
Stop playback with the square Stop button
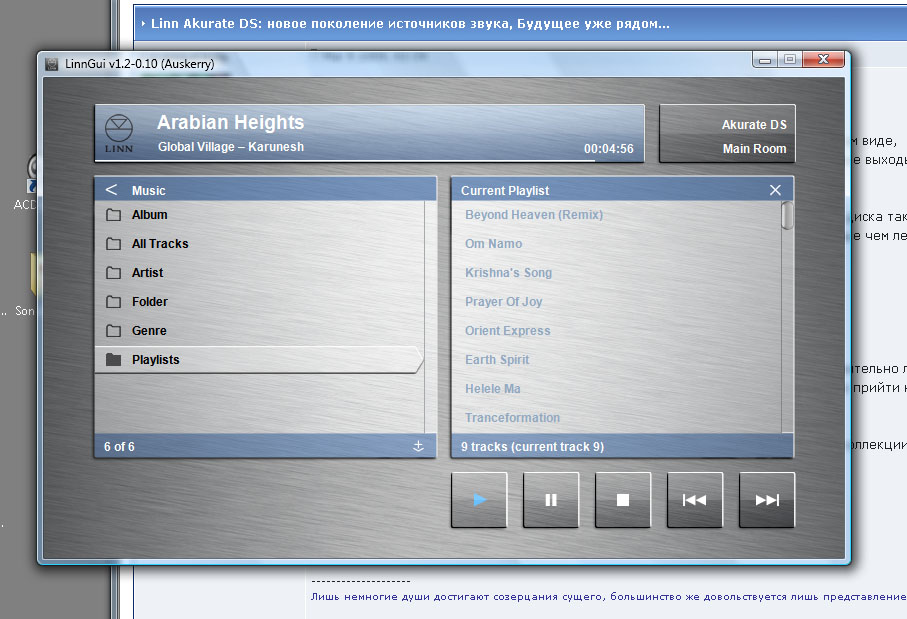[623, 500]
